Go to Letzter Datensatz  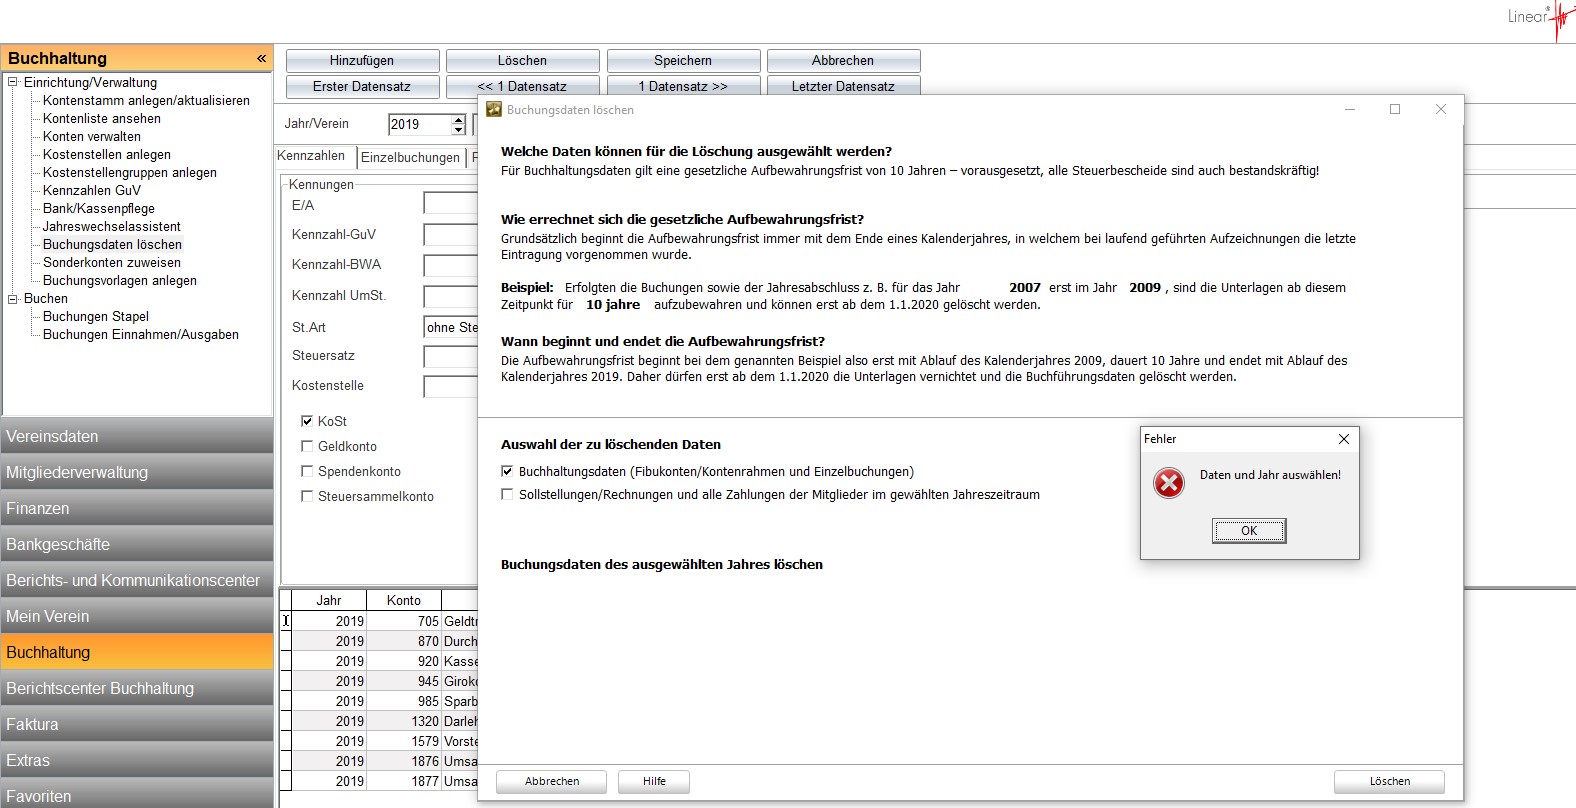click(843, 86)
